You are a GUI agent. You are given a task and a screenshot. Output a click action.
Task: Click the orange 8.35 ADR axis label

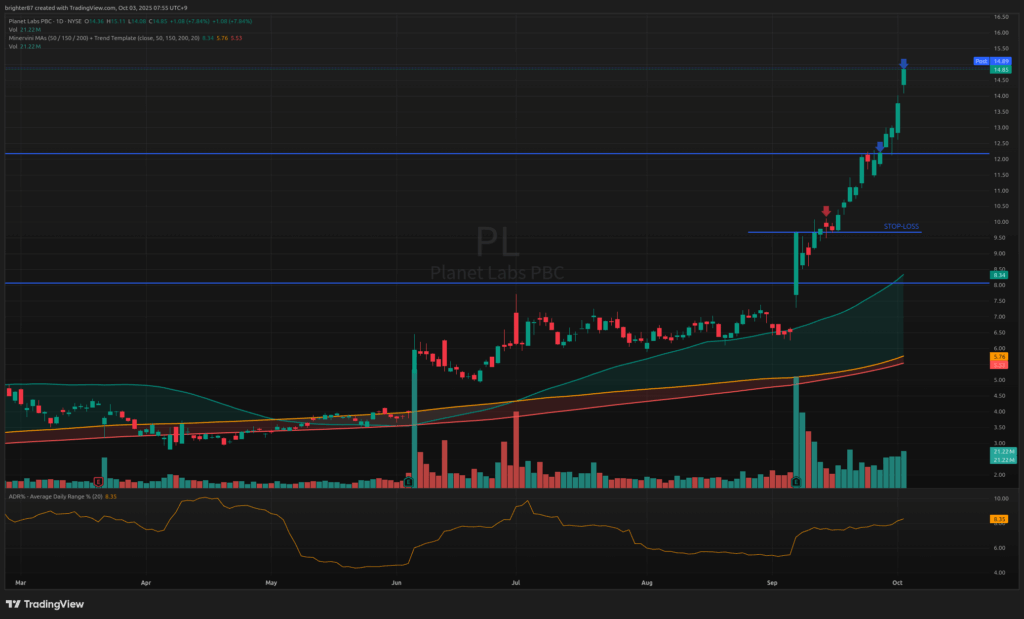[x=999, y=519]
